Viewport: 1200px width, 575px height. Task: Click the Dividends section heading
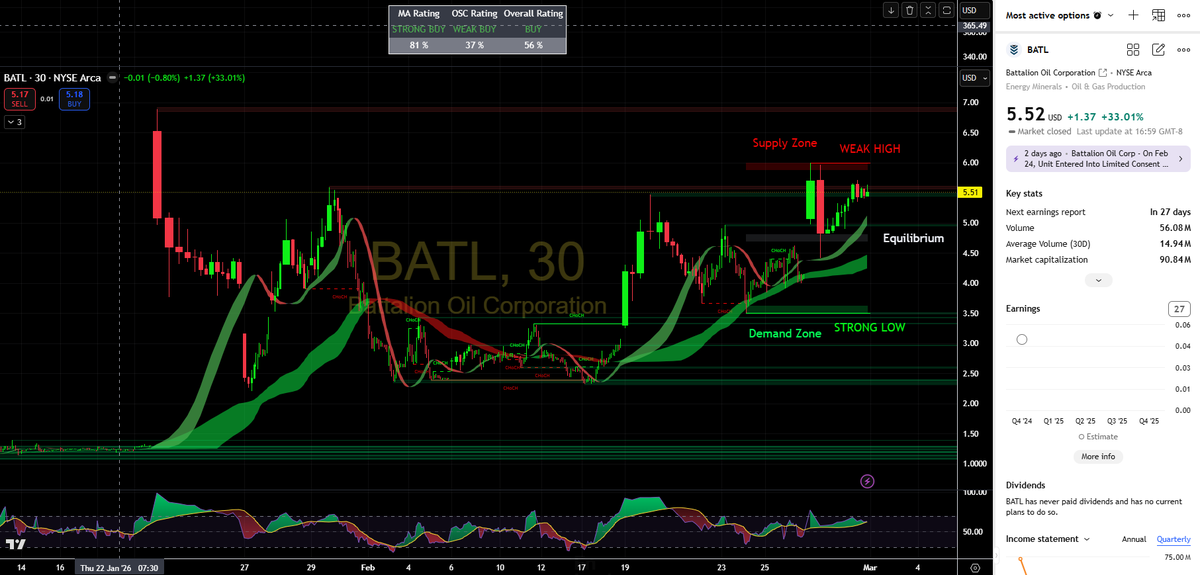coord(1027,485)
